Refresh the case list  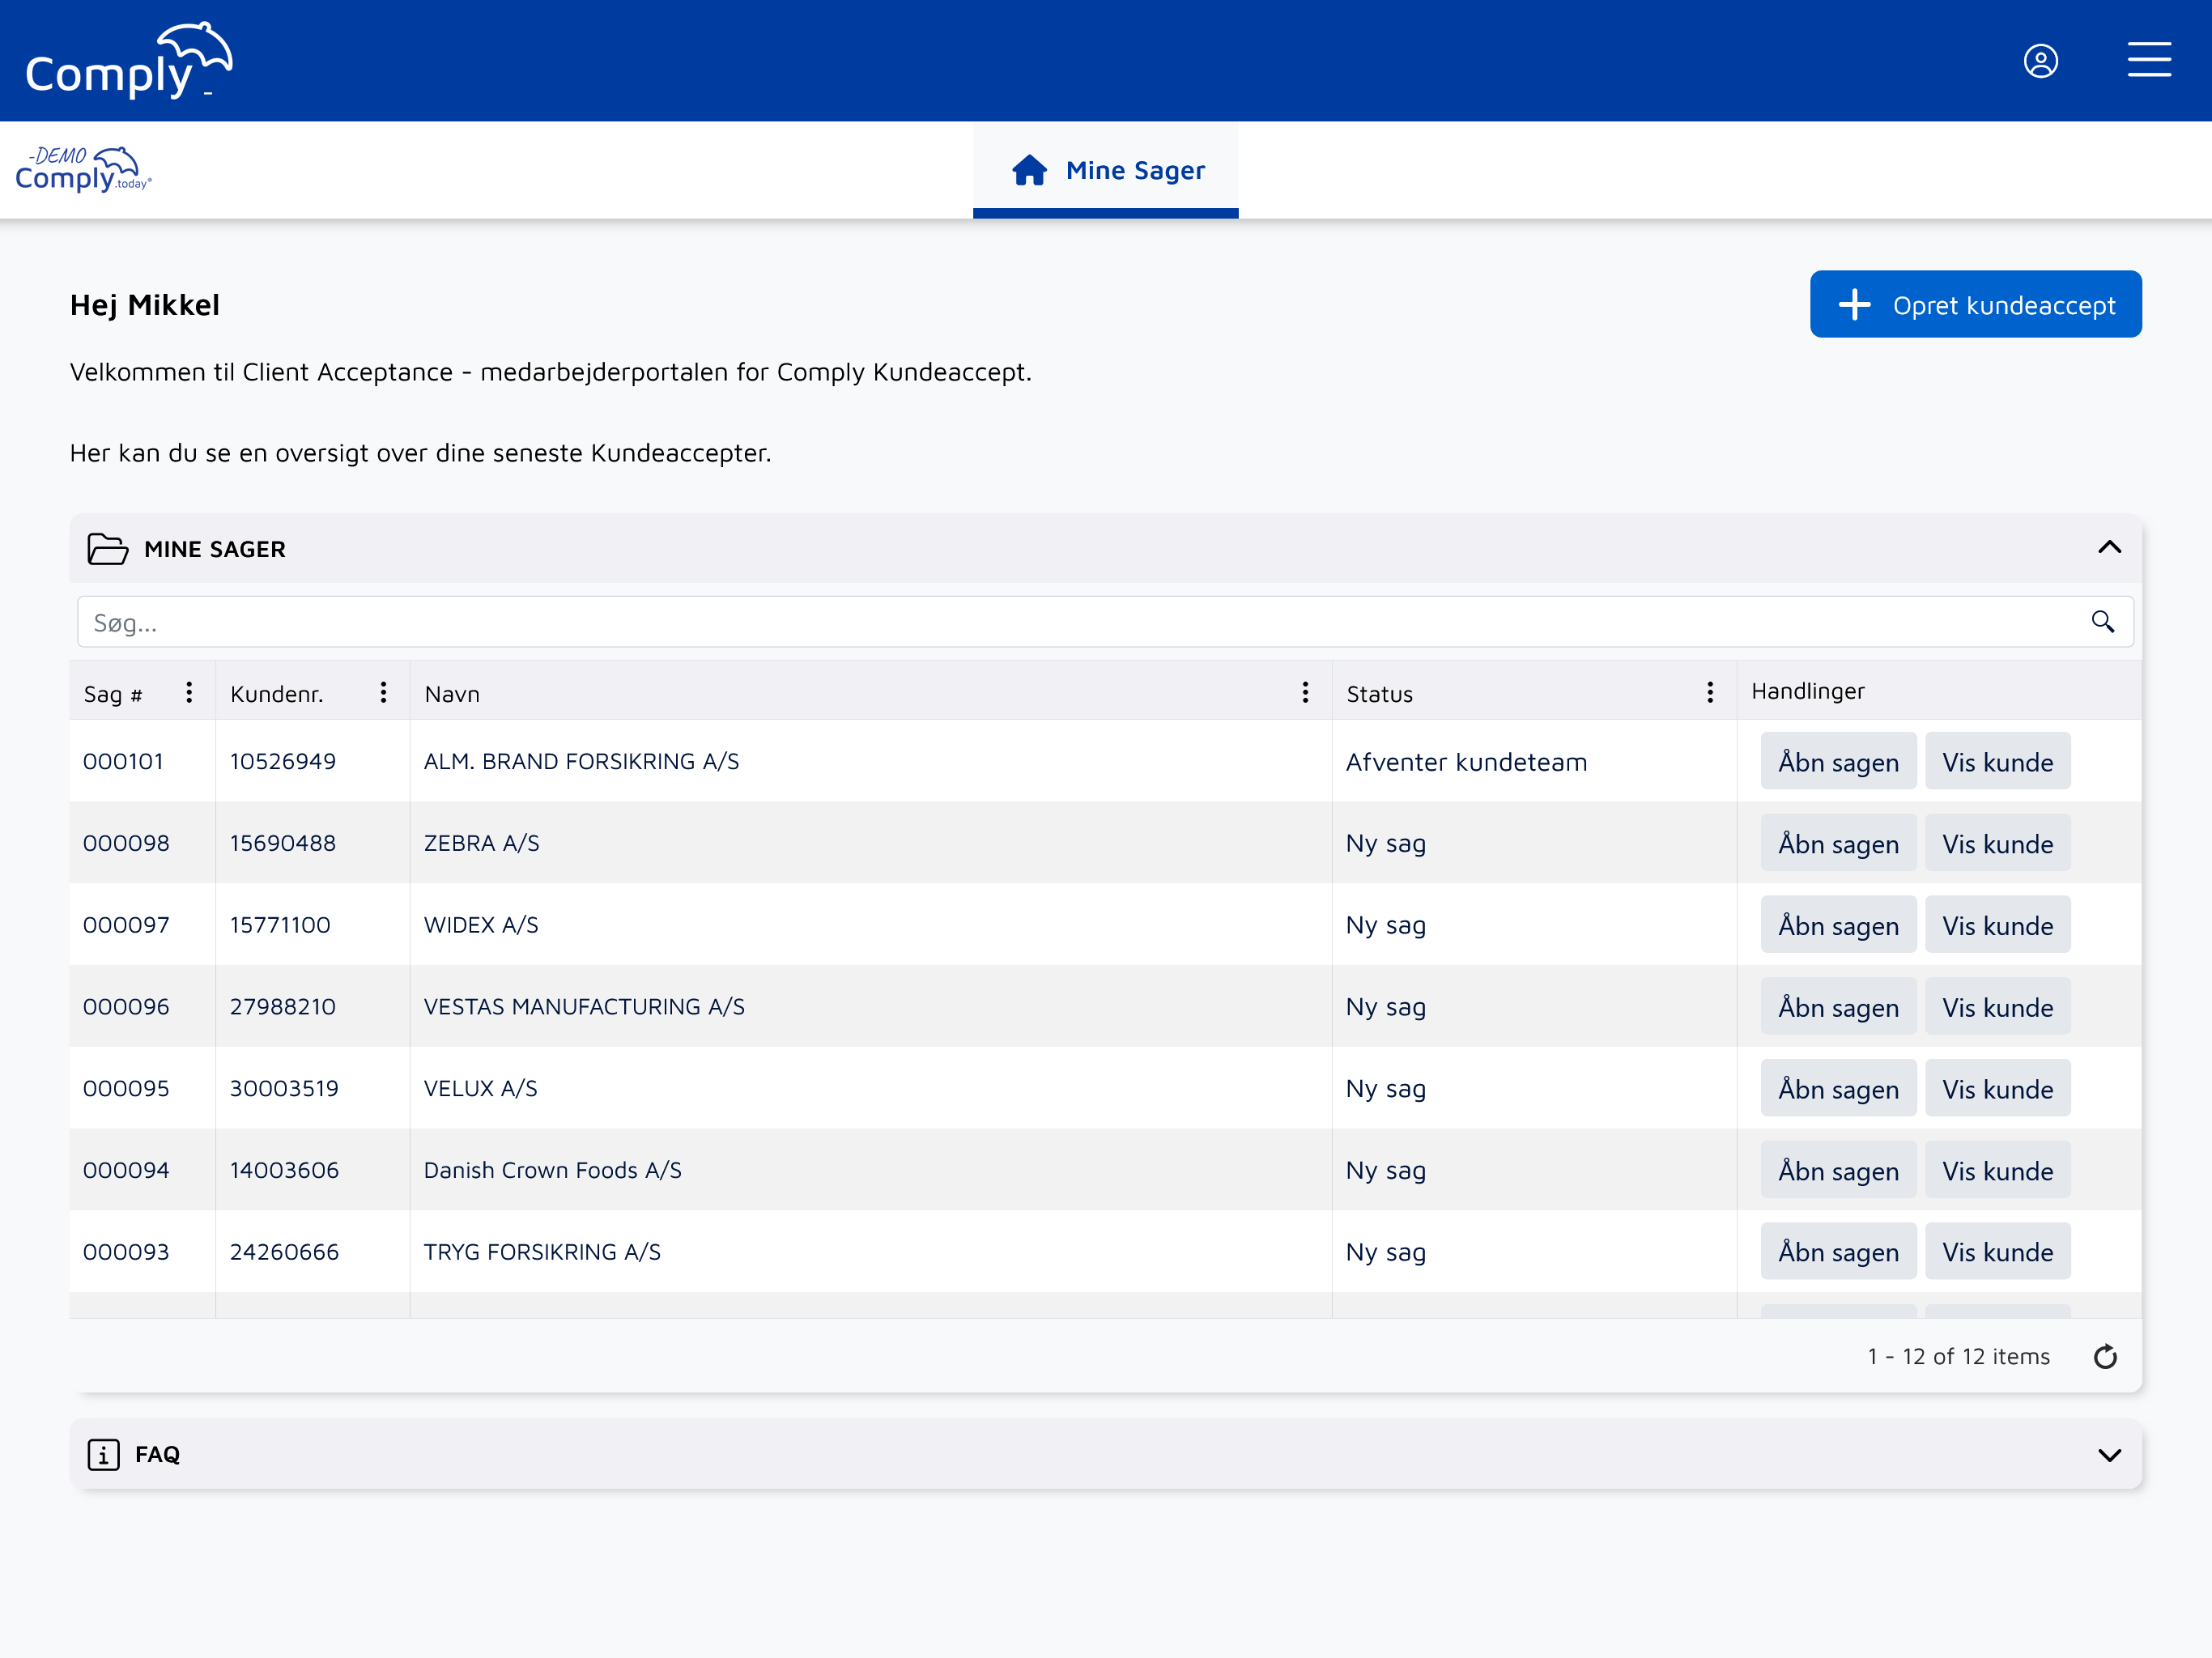2105,1356
